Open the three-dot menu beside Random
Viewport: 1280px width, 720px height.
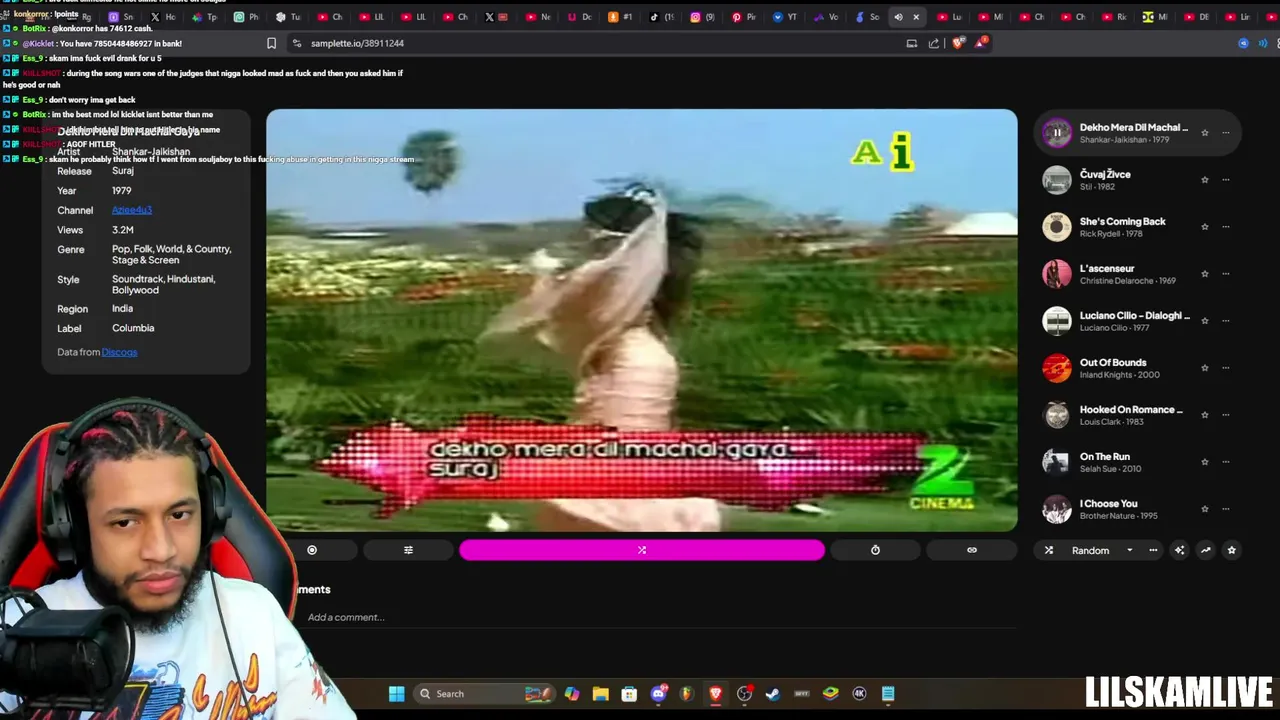tap(1153, 550)
